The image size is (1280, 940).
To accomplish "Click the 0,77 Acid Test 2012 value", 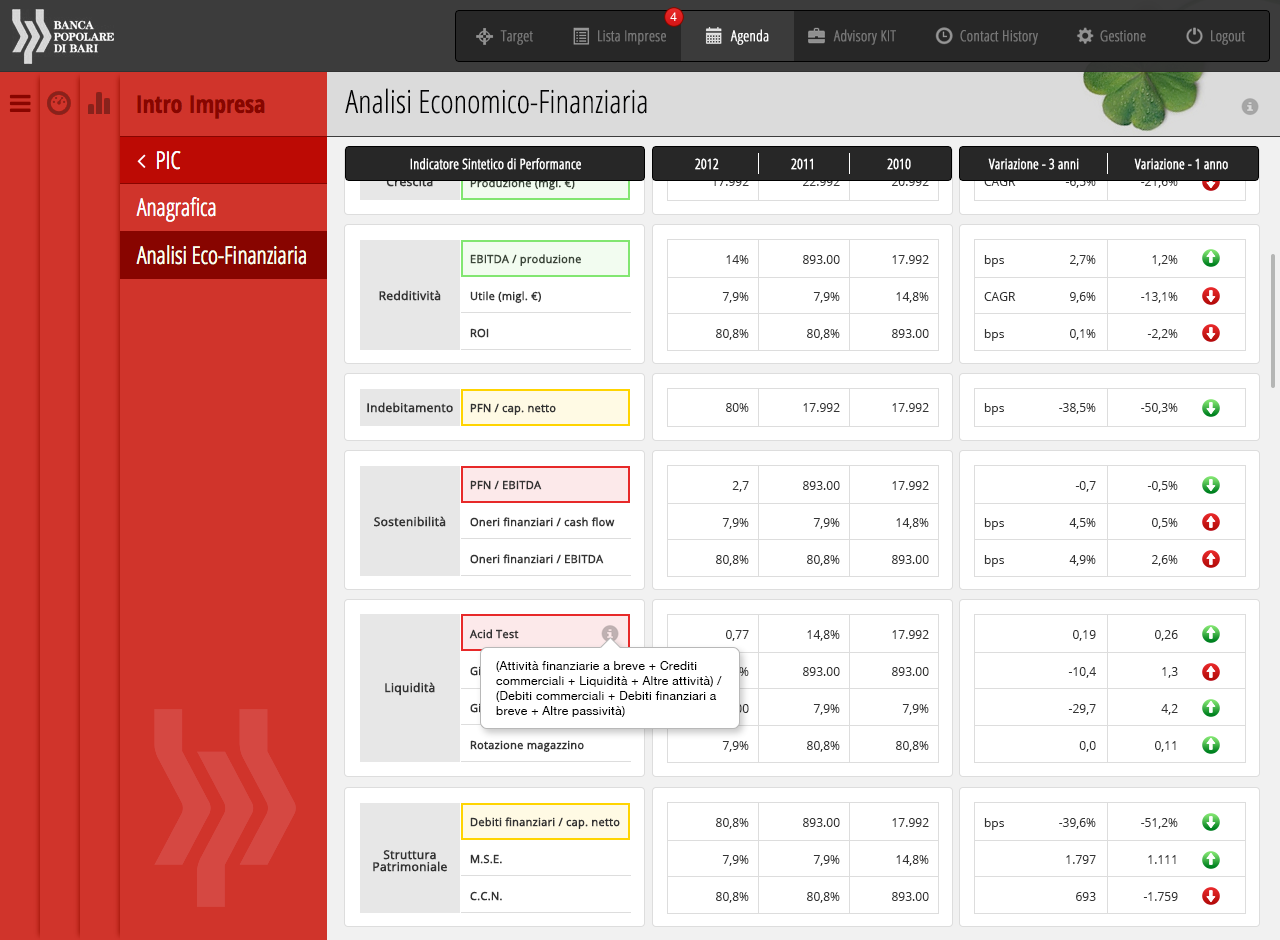I will coord(736,634).
